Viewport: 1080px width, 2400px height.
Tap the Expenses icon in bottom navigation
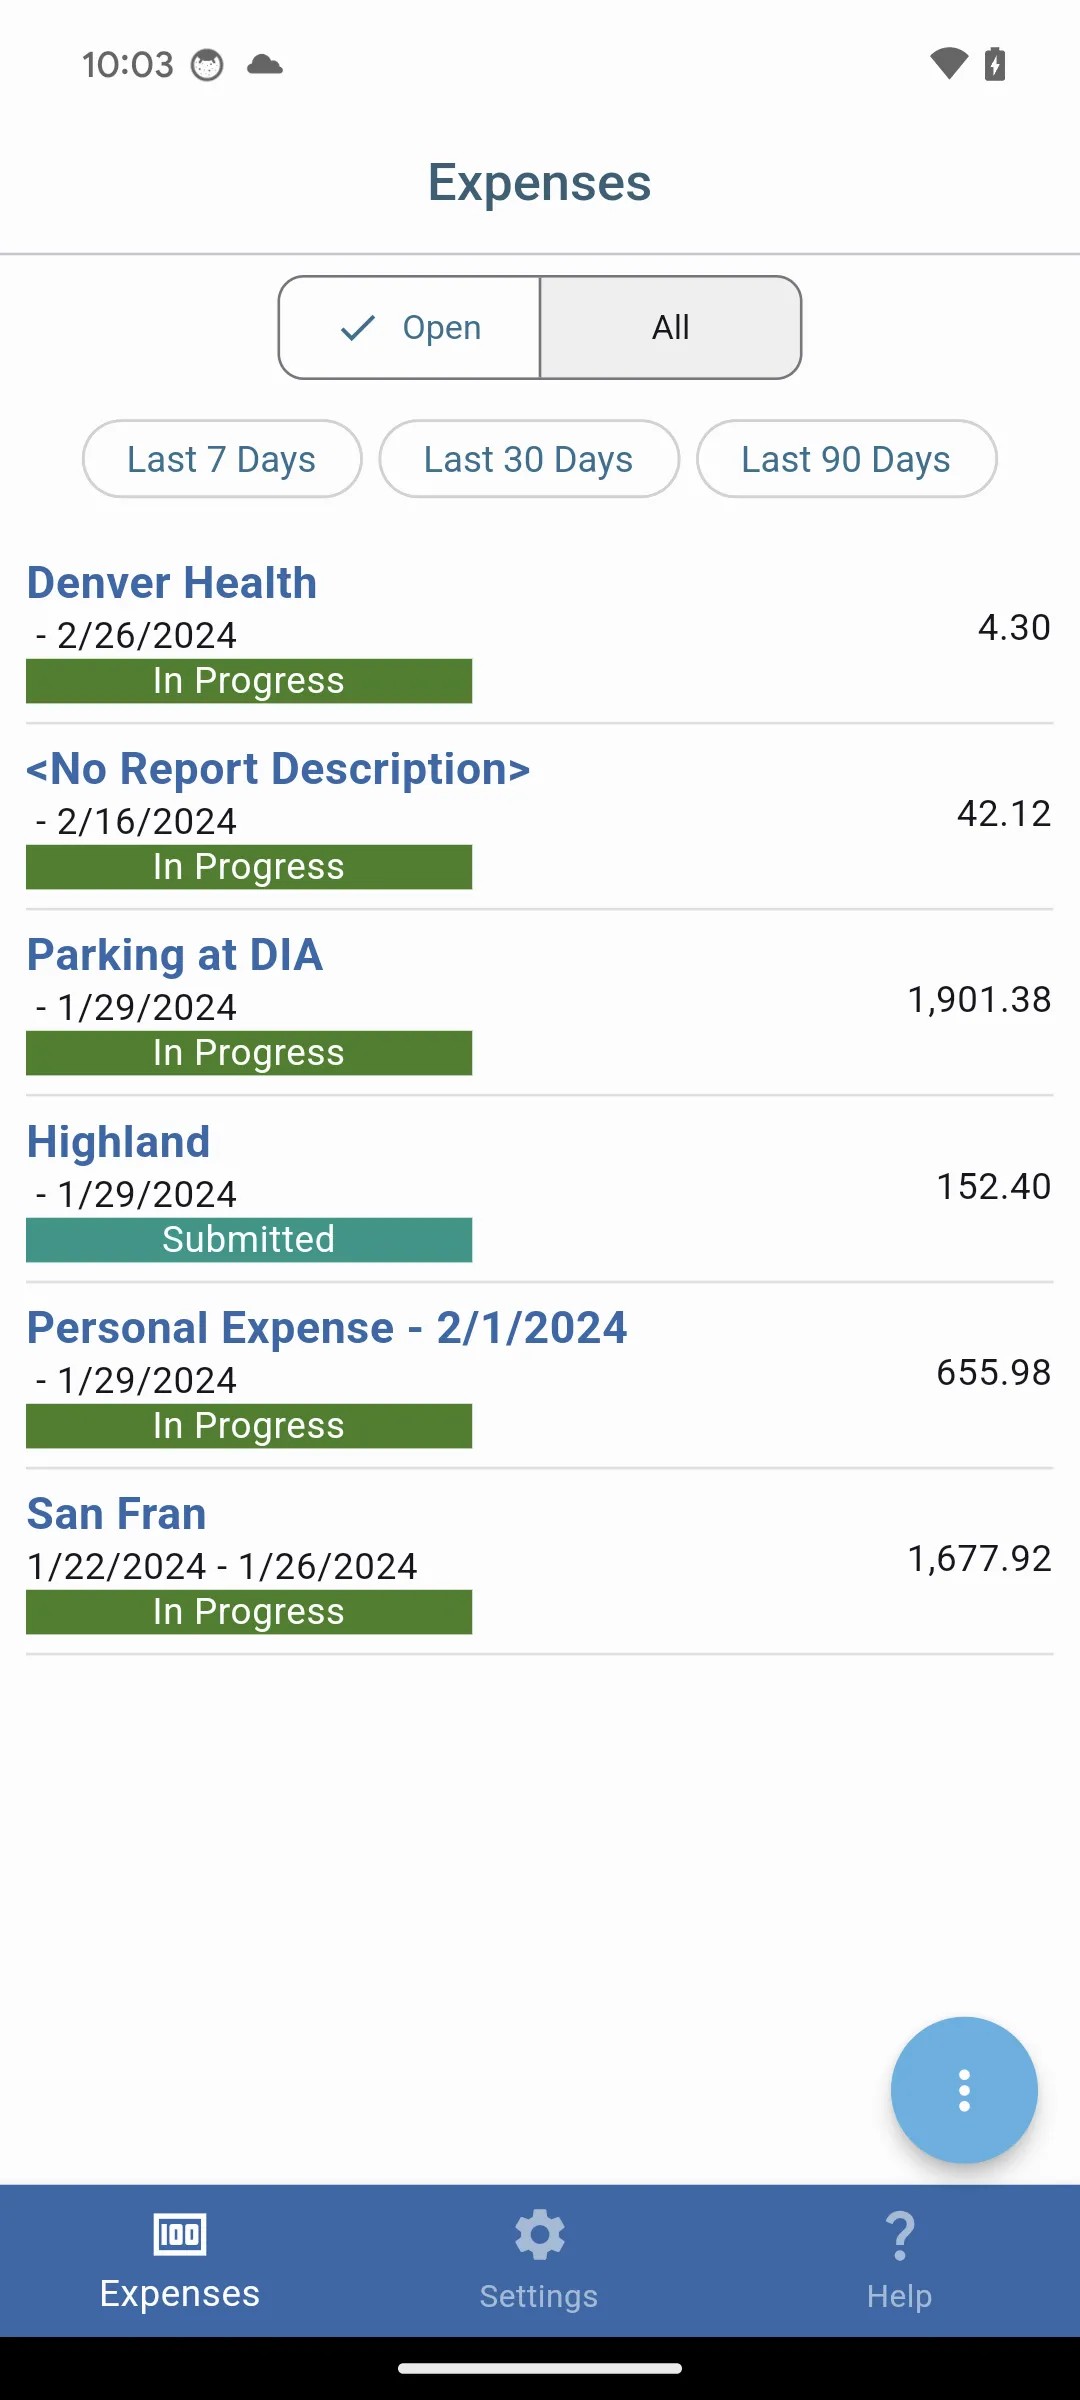tap(180, 2235)
